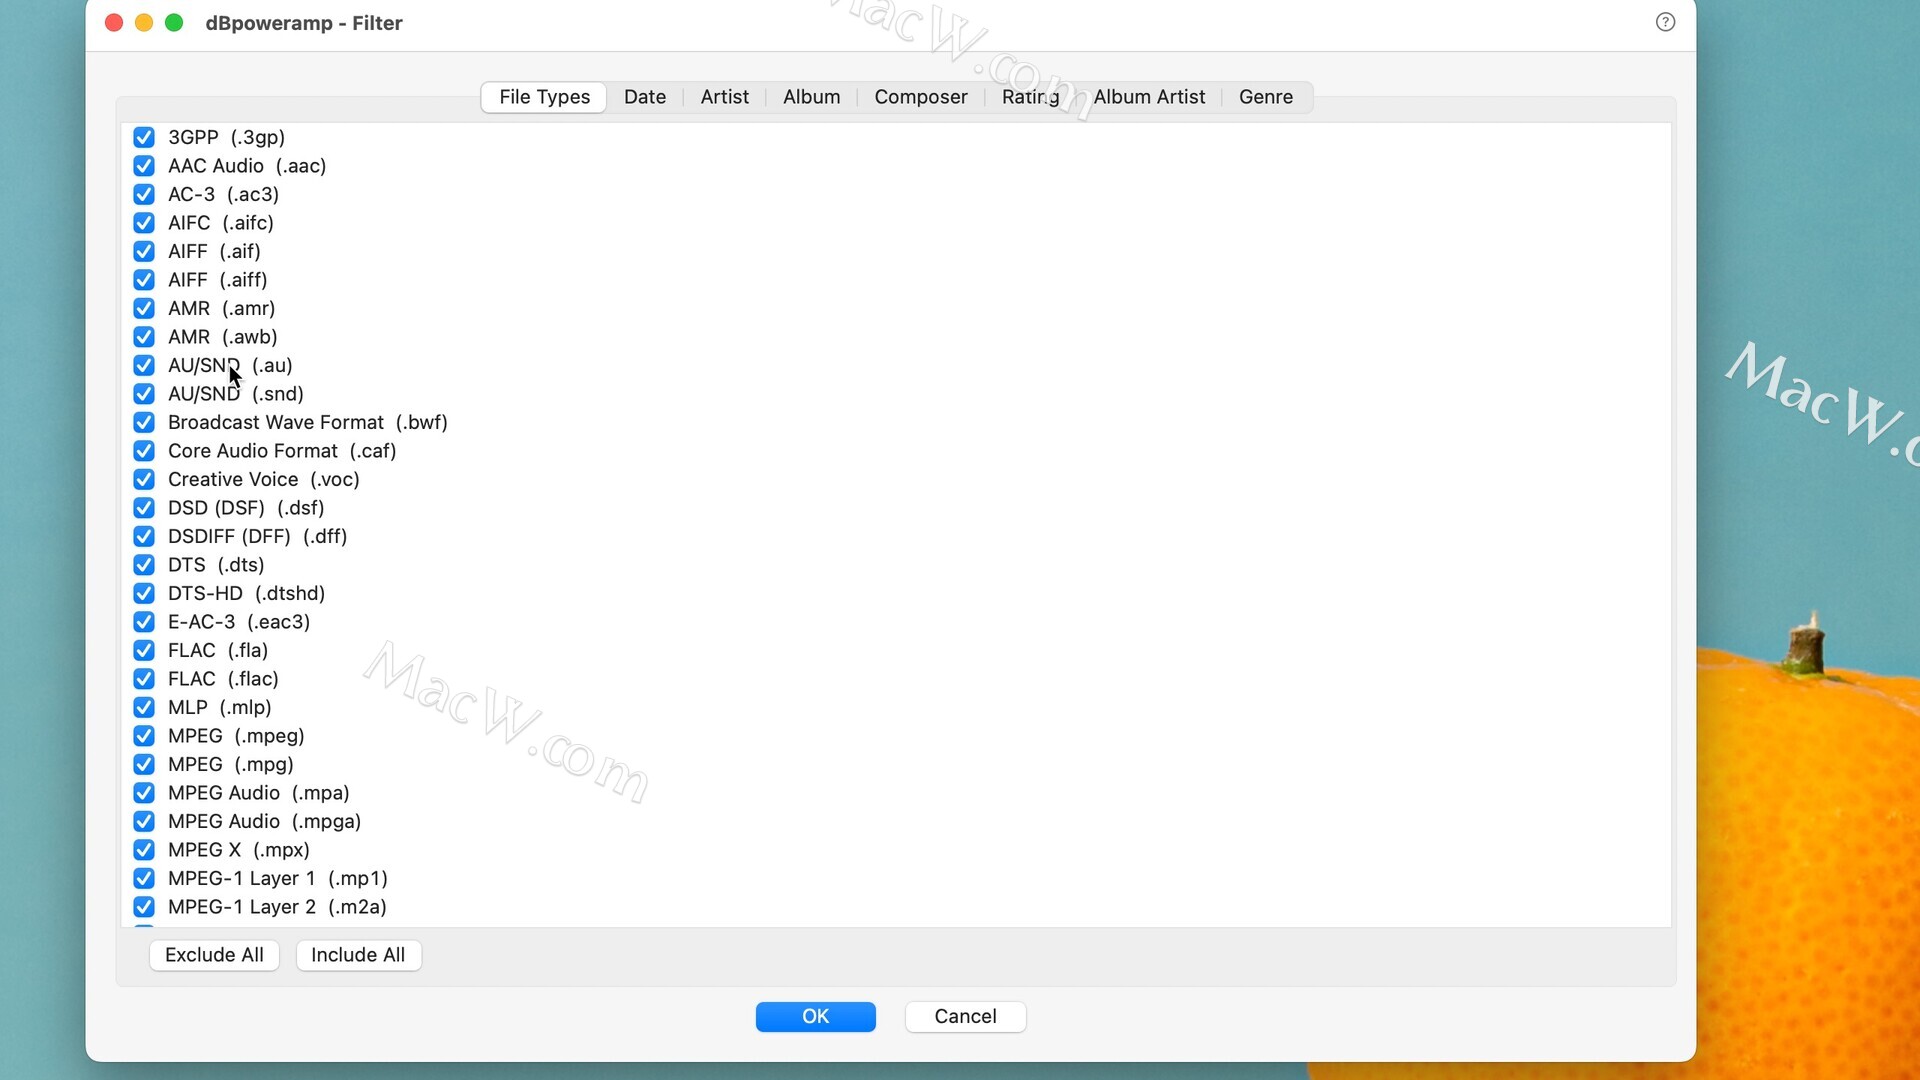Select the AU/SND (.au) label text
Image resolution: width=1920 pixels, height=1080 pixels.
230,366
